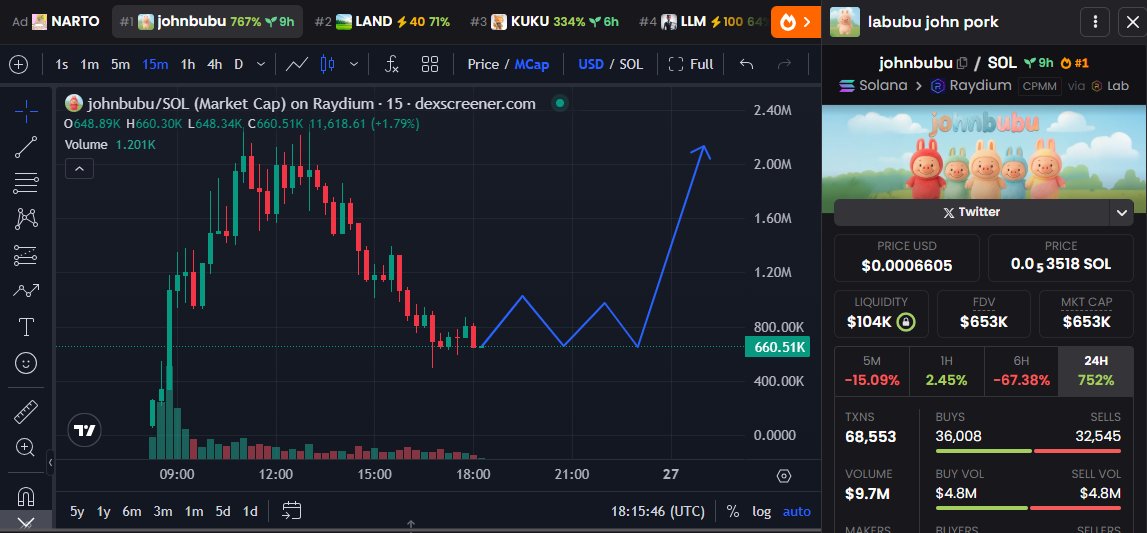This screenshot has width=1147, height=533.
Task: Show 24H stats tab
Action: click(1096, 371)
